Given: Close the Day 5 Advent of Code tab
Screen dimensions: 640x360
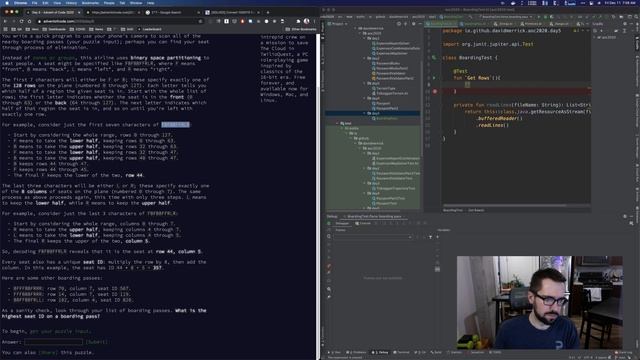Looking at the screenshot, I should [79, 13].
